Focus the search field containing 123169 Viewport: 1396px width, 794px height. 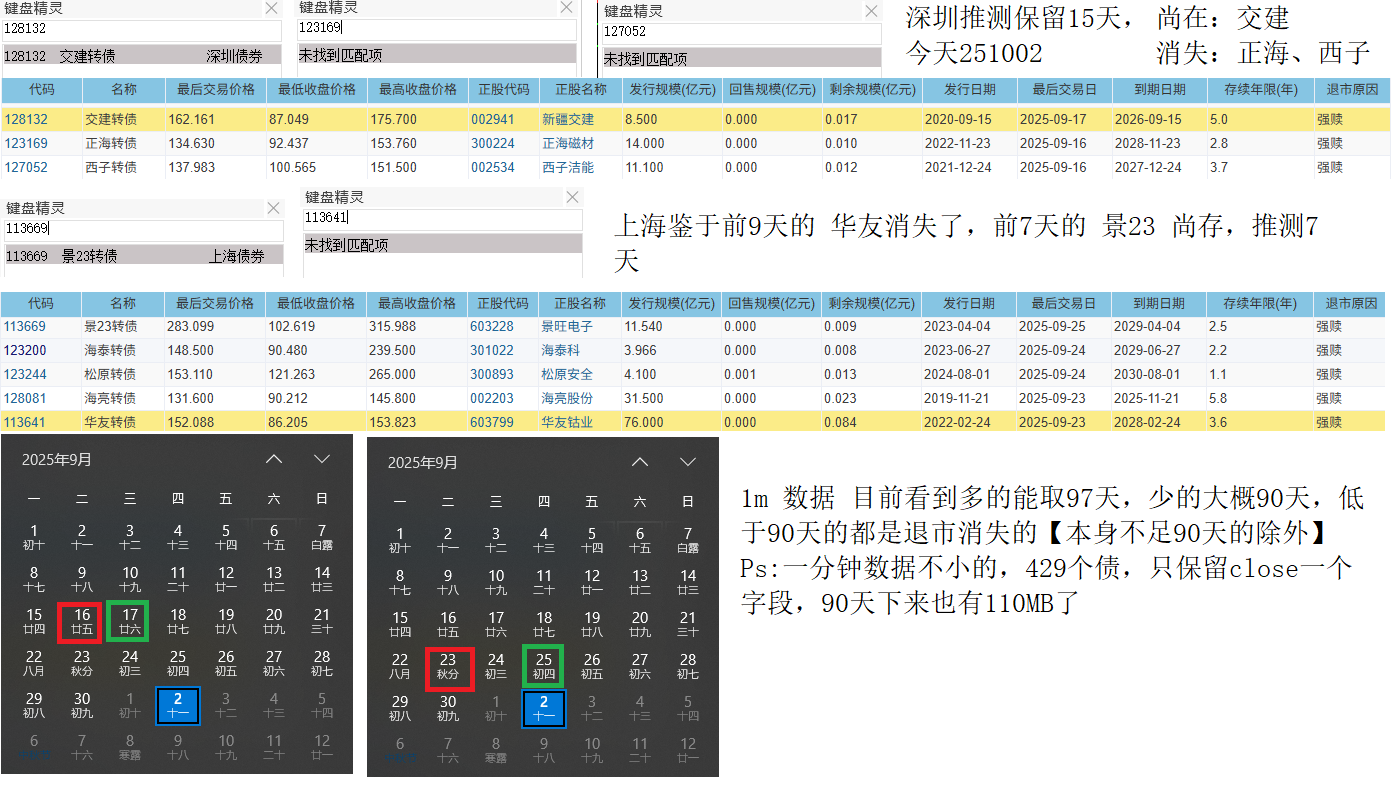pos(437,28)
